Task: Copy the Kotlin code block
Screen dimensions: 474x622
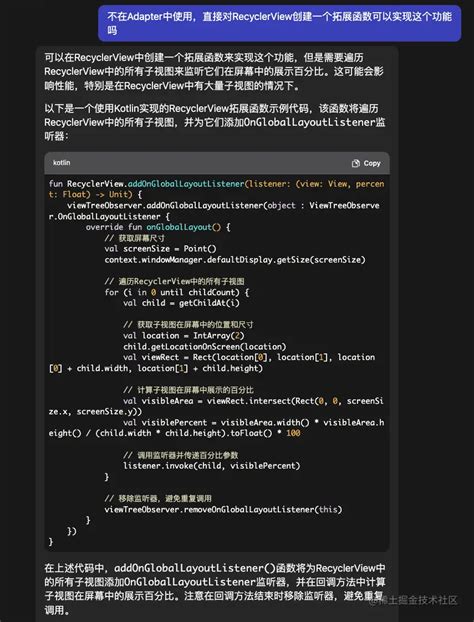Action: (x=366, y=163)
